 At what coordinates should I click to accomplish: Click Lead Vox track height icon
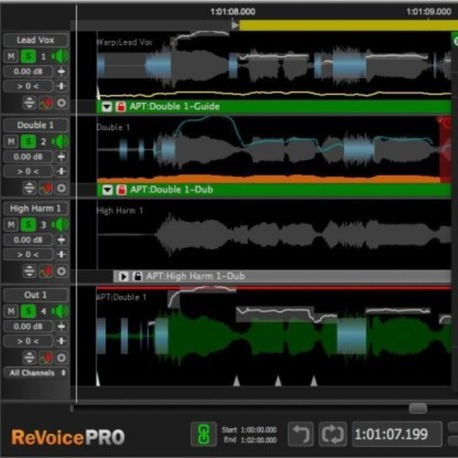[x=29, y=103]
